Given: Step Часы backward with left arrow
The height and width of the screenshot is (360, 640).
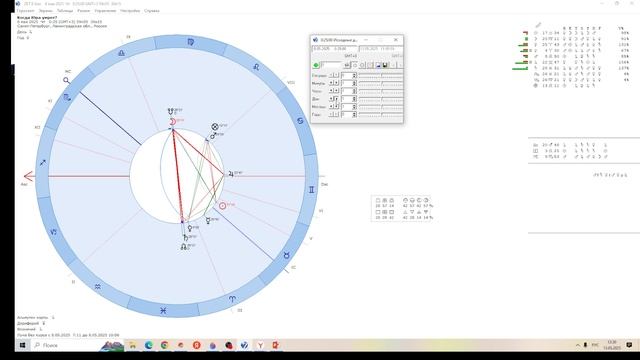Looking at the screenshot, I should 331,91.
